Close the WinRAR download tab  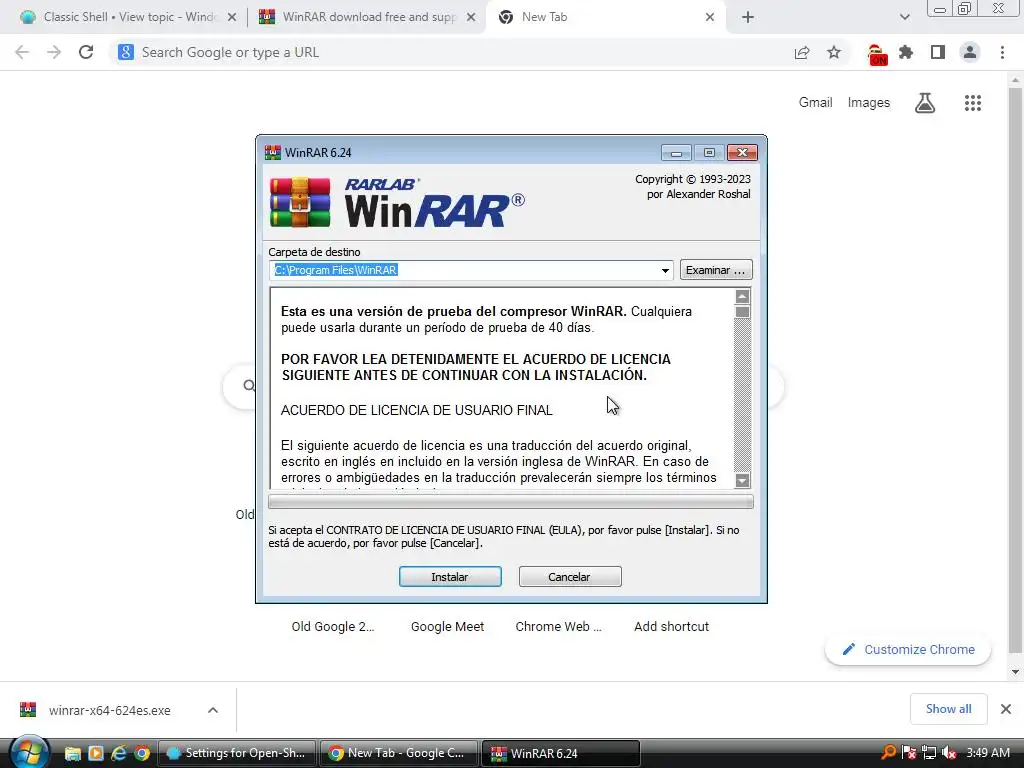pyautogui.click(x=471, y=18)
